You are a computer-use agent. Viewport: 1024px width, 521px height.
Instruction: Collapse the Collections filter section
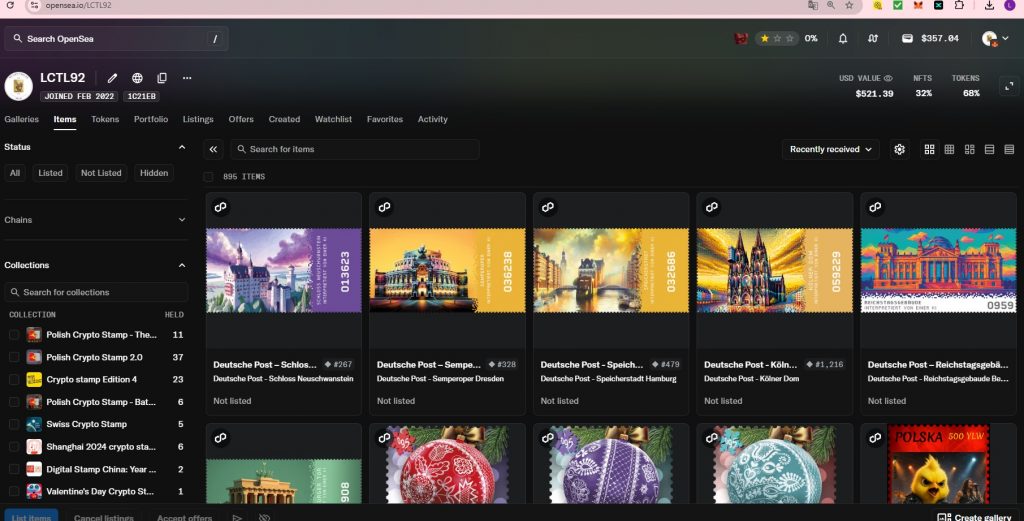click(181, 265)
